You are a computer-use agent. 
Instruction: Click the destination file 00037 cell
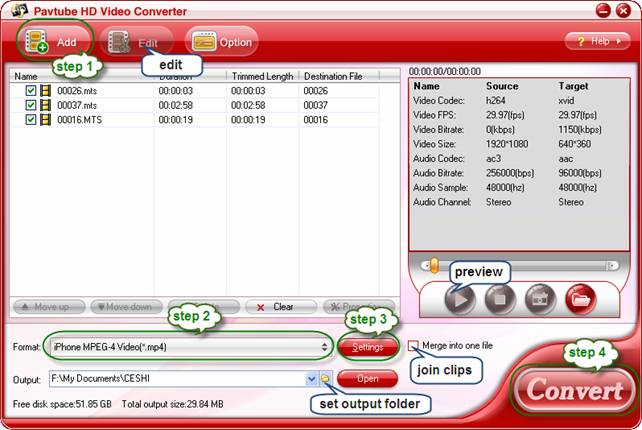(x=316, y=106)
